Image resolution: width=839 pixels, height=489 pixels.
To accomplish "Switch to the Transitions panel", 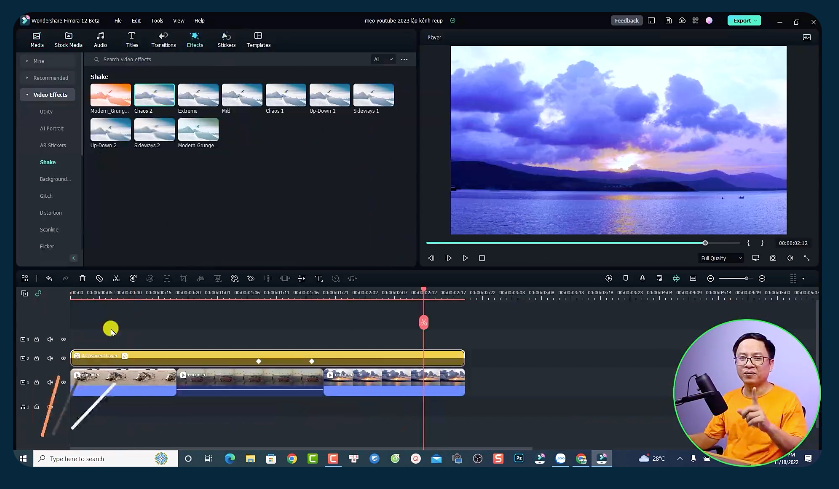I will [163, 39].
